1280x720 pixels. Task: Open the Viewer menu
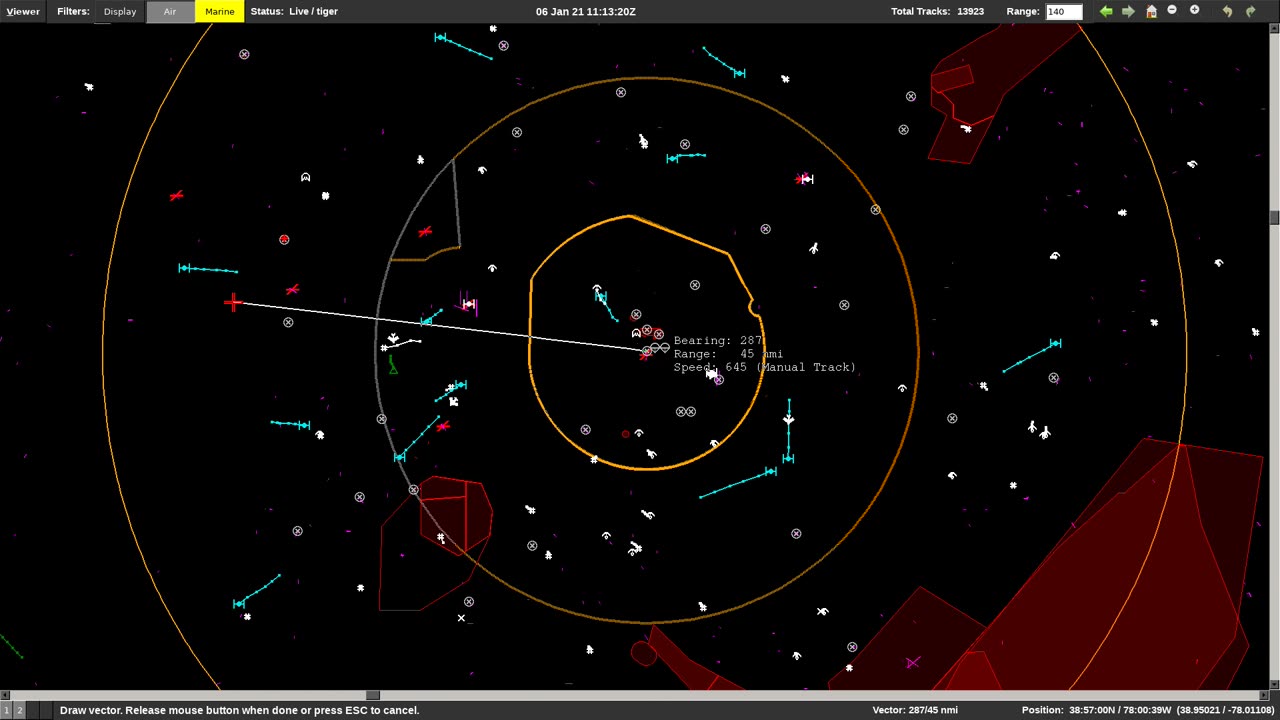23,11
